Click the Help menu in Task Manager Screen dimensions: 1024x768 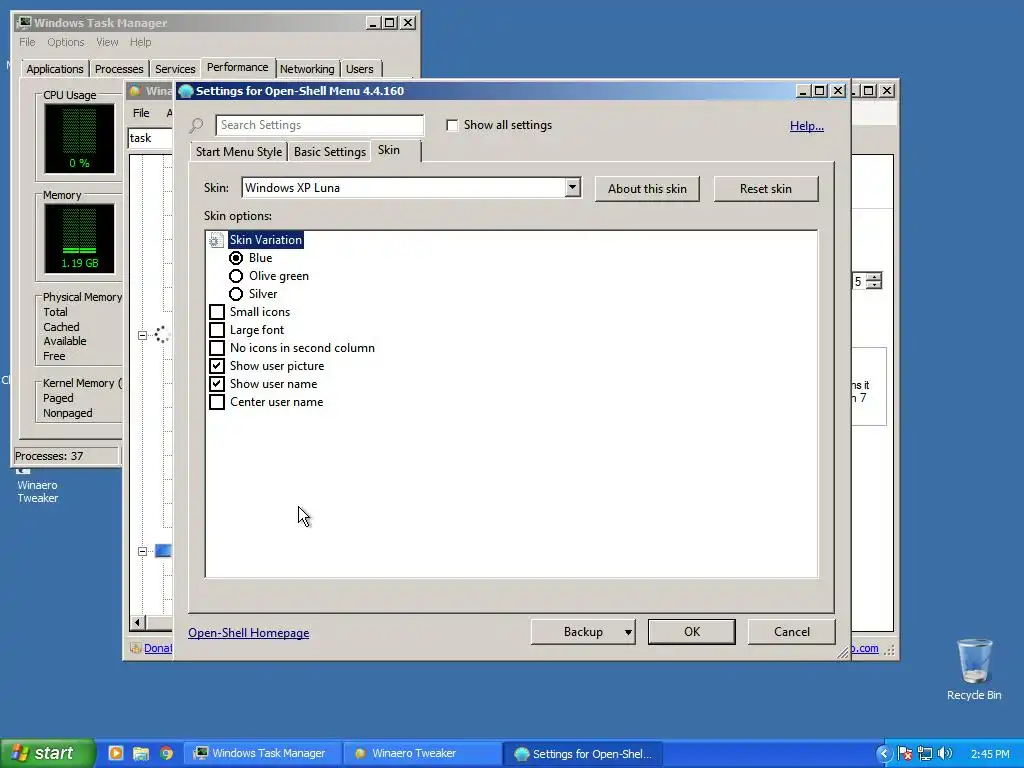tap(140, 42)
